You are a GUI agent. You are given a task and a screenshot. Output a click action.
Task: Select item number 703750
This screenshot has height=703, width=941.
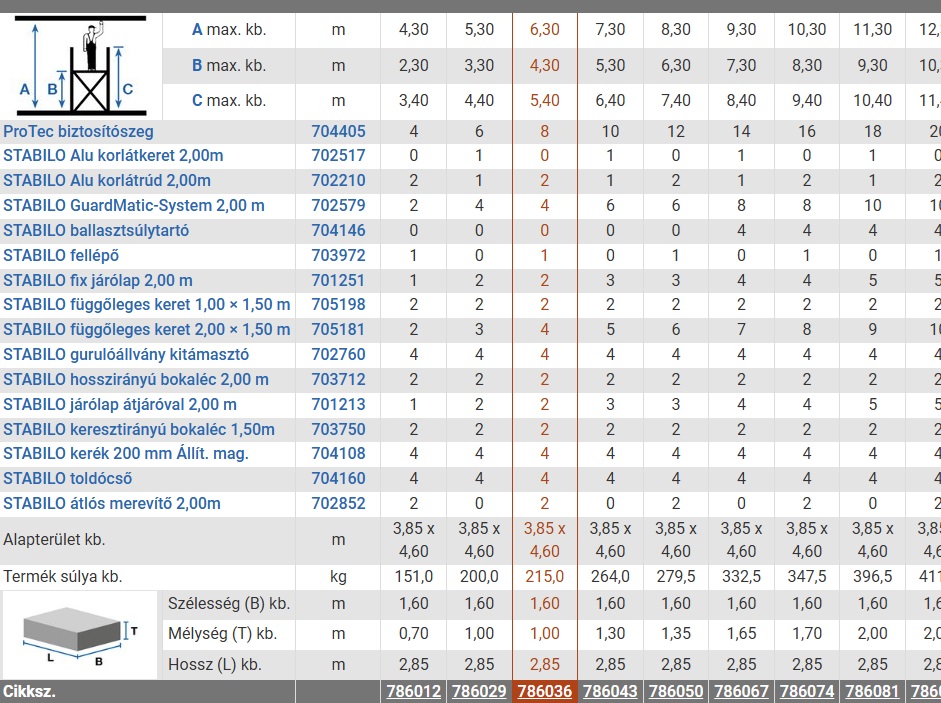338,429
